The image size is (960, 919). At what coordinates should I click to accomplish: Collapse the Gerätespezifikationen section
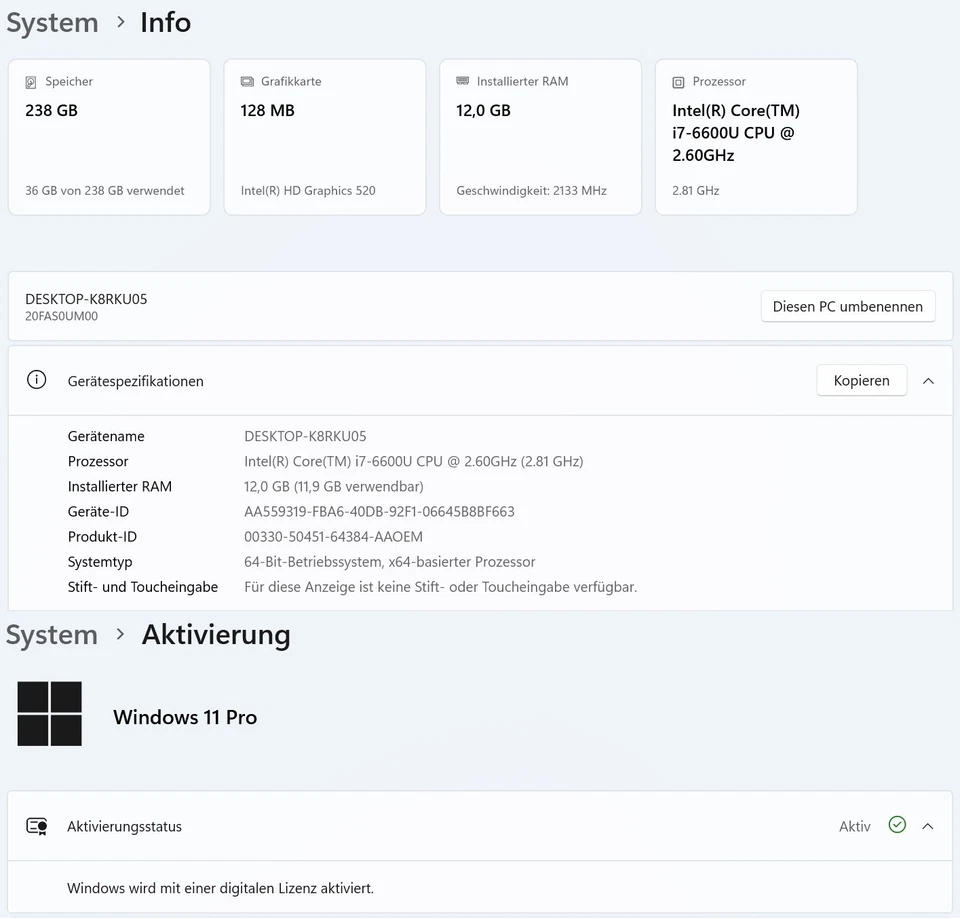[928, 381]
